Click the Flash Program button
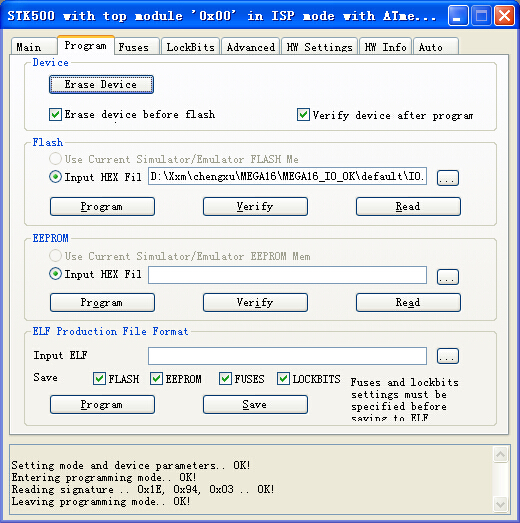This screenshot has width=520, height=523. point(102,206)
